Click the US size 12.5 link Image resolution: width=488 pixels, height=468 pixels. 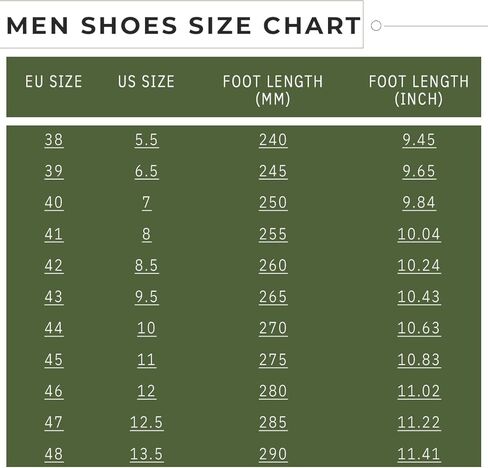click(x=147, y=422)
